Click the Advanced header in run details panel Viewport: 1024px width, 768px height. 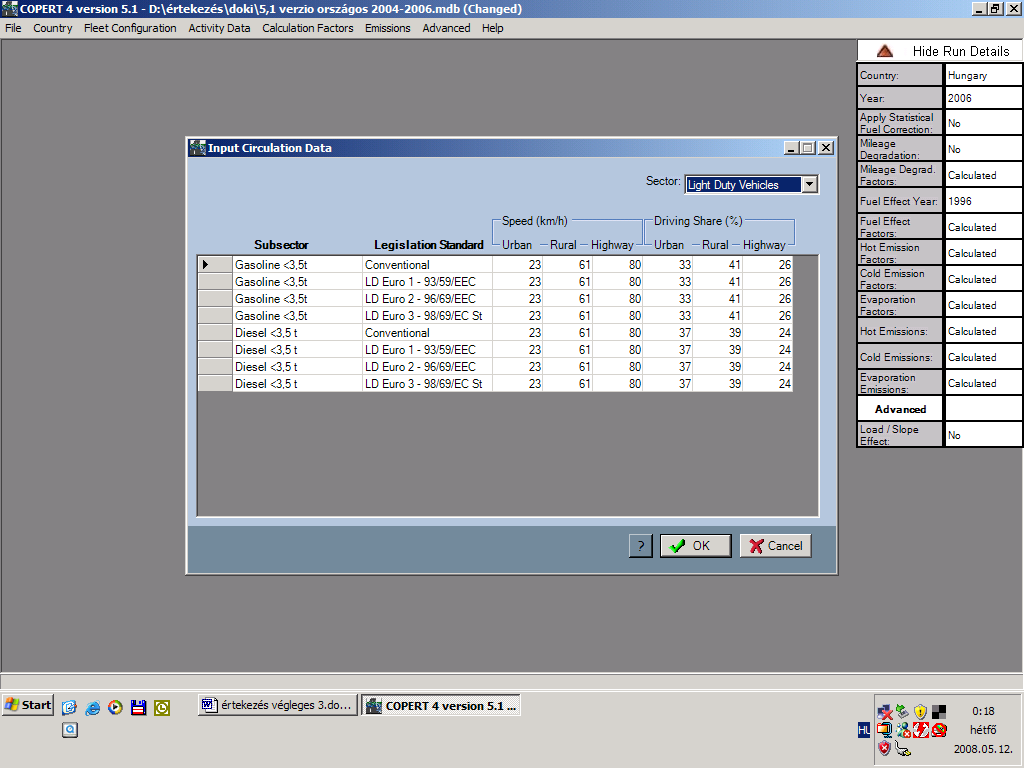tap(900, 409)
